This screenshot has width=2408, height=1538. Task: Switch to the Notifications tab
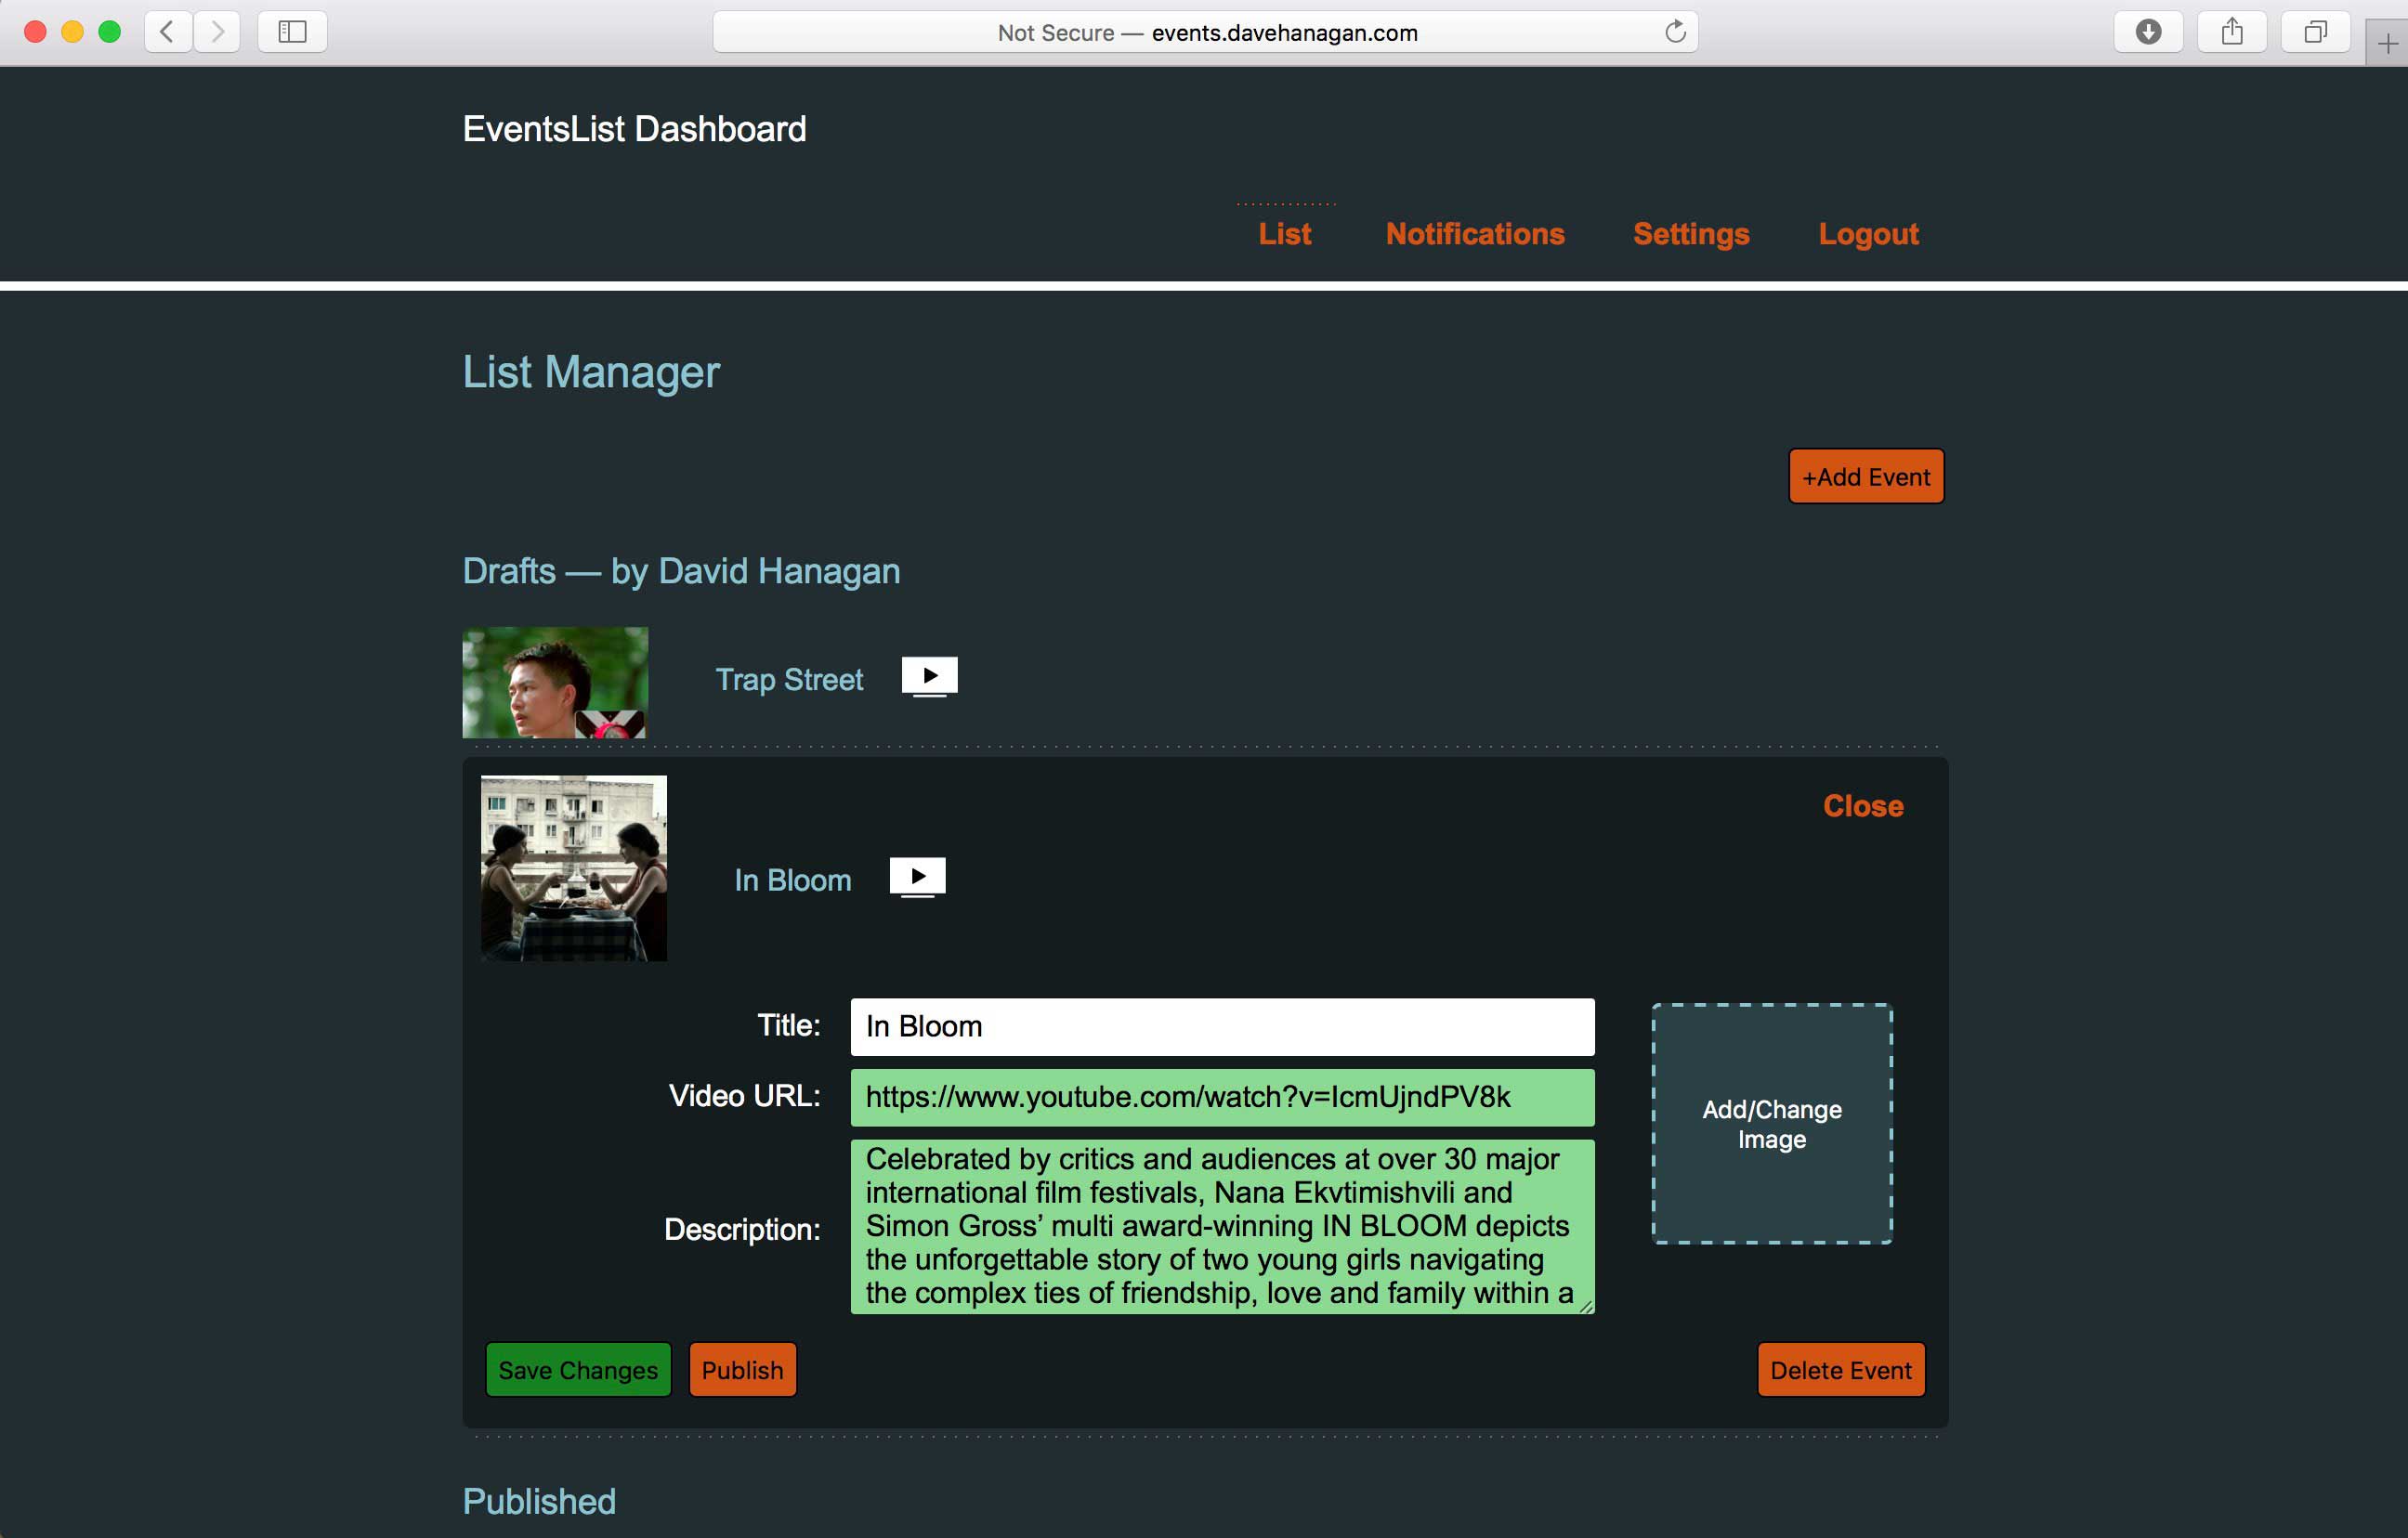[1475, 234]
